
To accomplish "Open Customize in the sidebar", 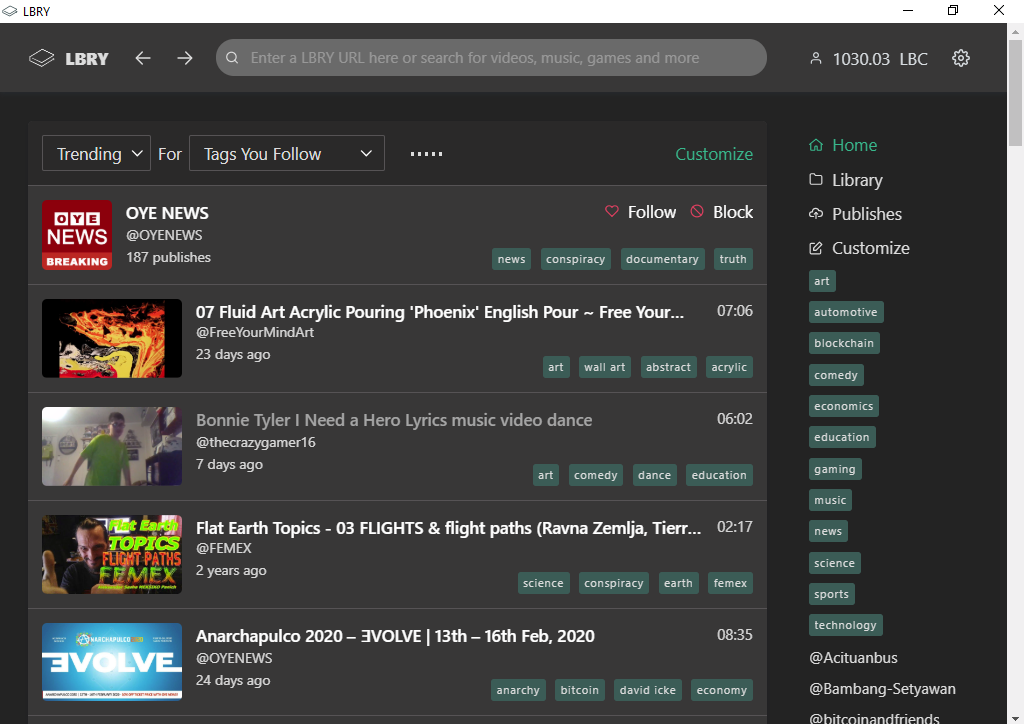I will pos(859,248).
